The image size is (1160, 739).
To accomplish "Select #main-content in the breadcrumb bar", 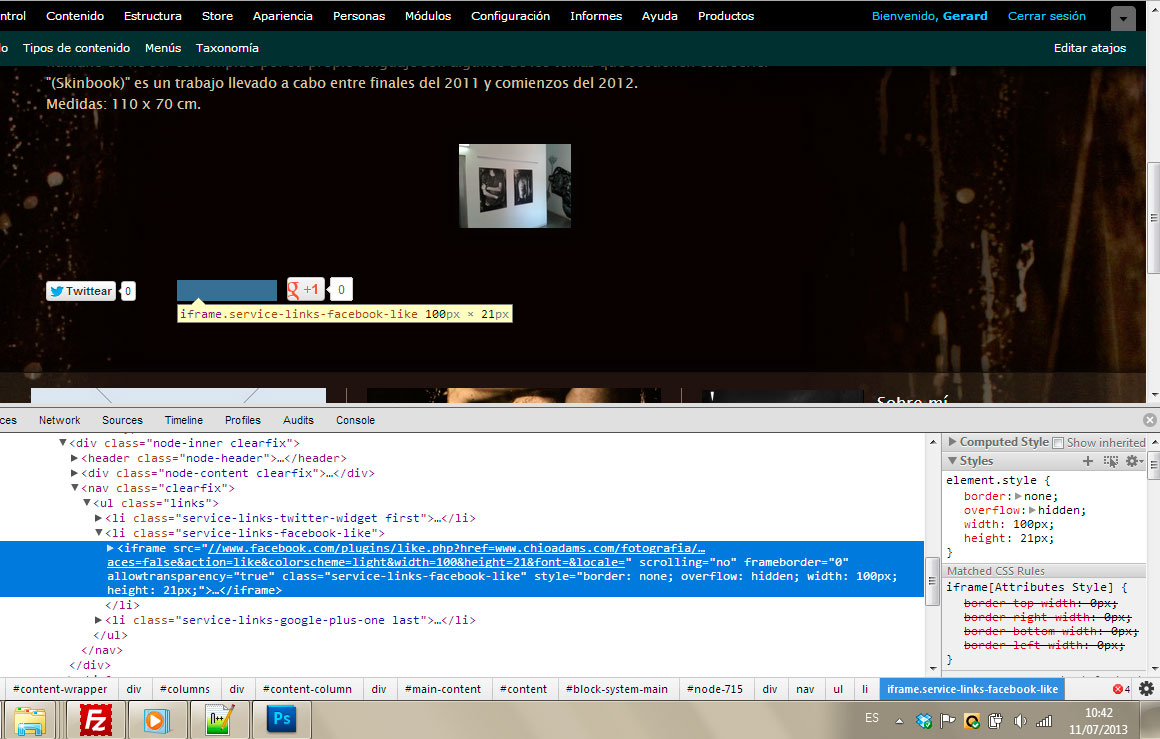I will coord(443,689).
